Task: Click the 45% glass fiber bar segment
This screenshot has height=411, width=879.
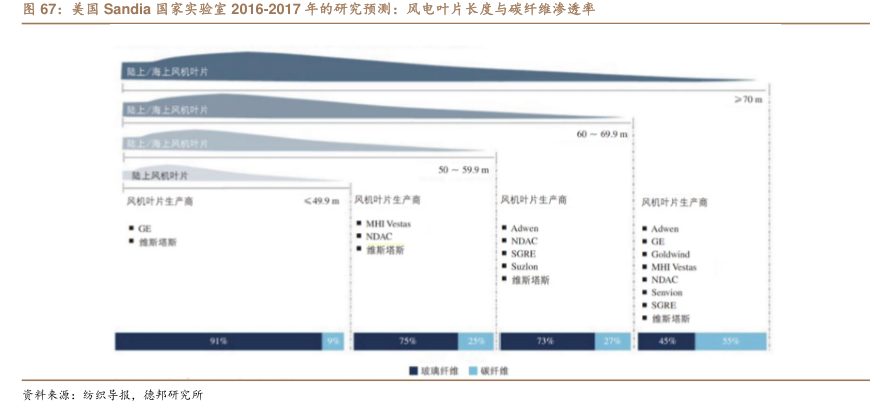Action: coord(667,341)
